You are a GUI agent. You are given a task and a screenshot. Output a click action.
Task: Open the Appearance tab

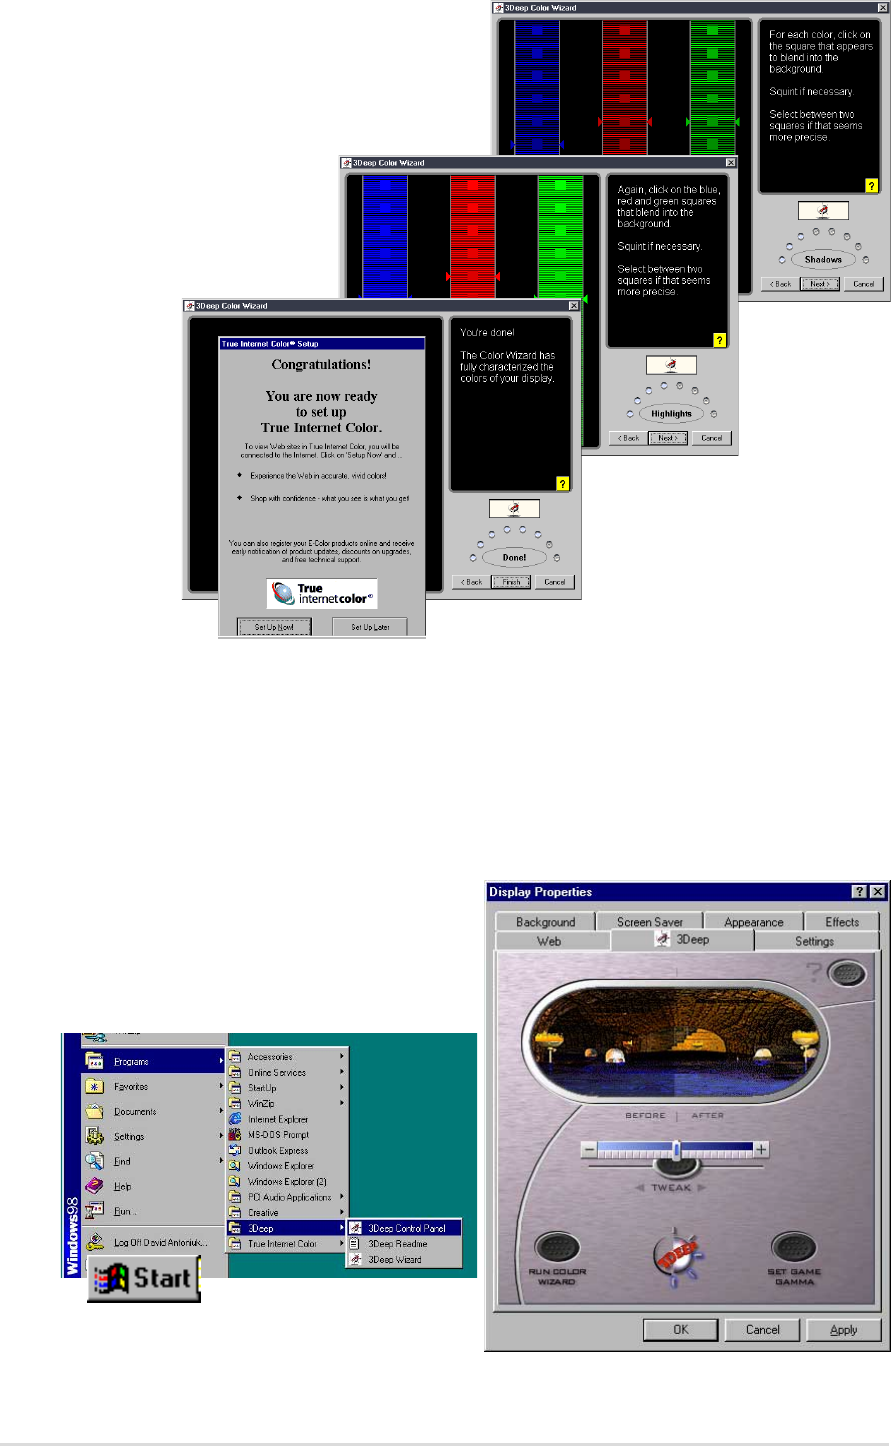coord(754,922)
